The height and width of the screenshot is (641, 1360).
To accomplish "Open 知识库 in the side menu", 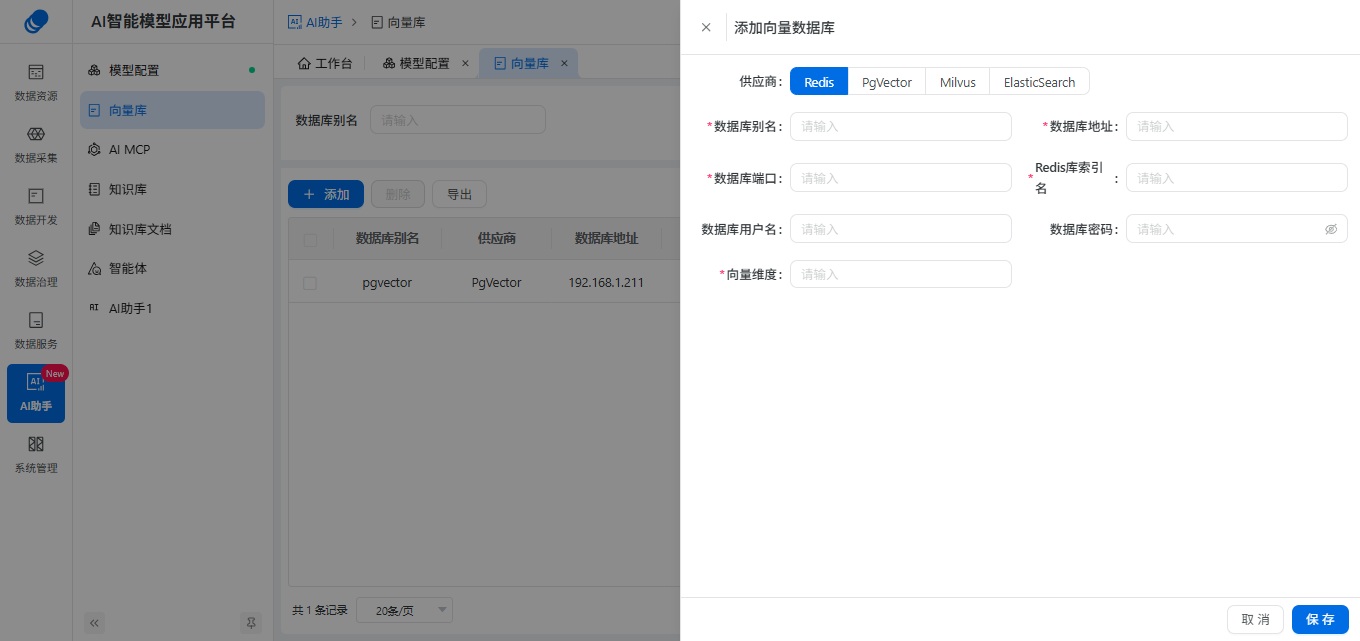I will [x=172, y=189].
